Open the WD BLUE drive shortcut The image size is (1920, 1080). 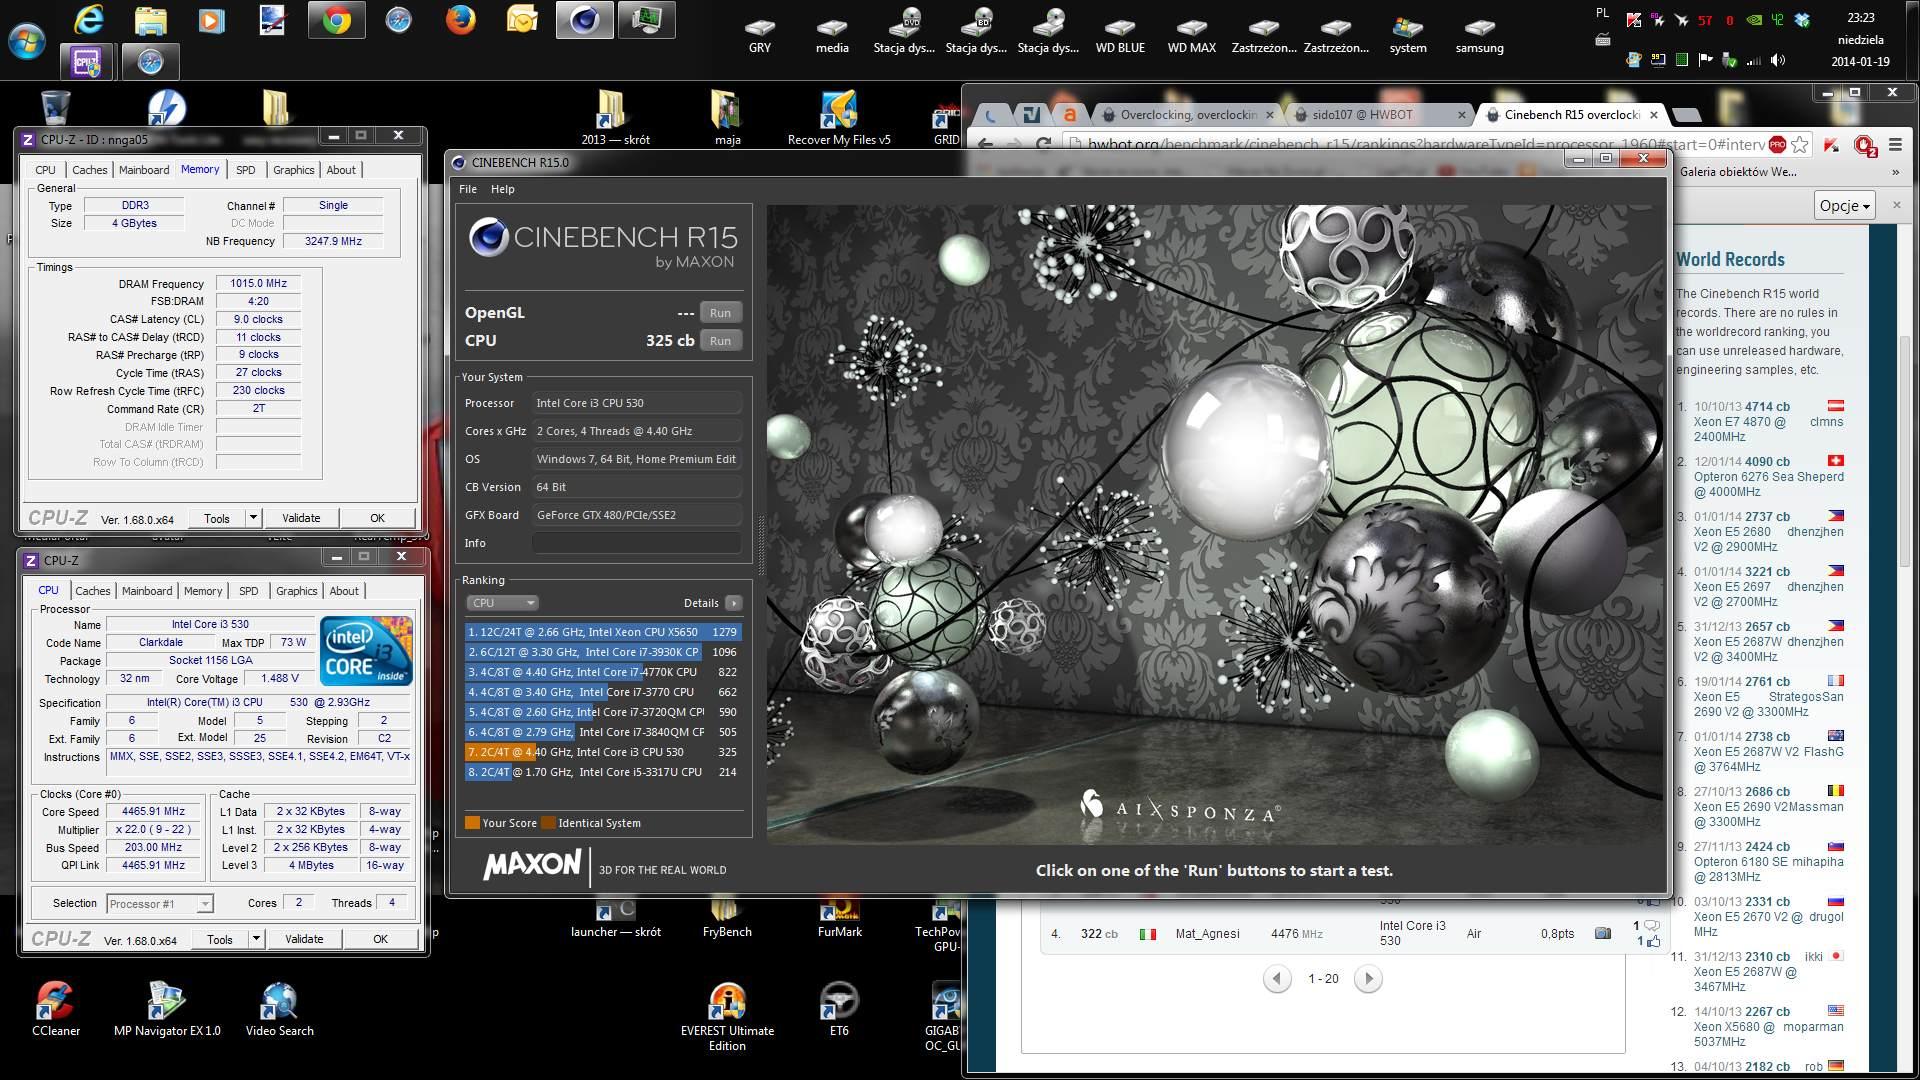click(1120, 36)
